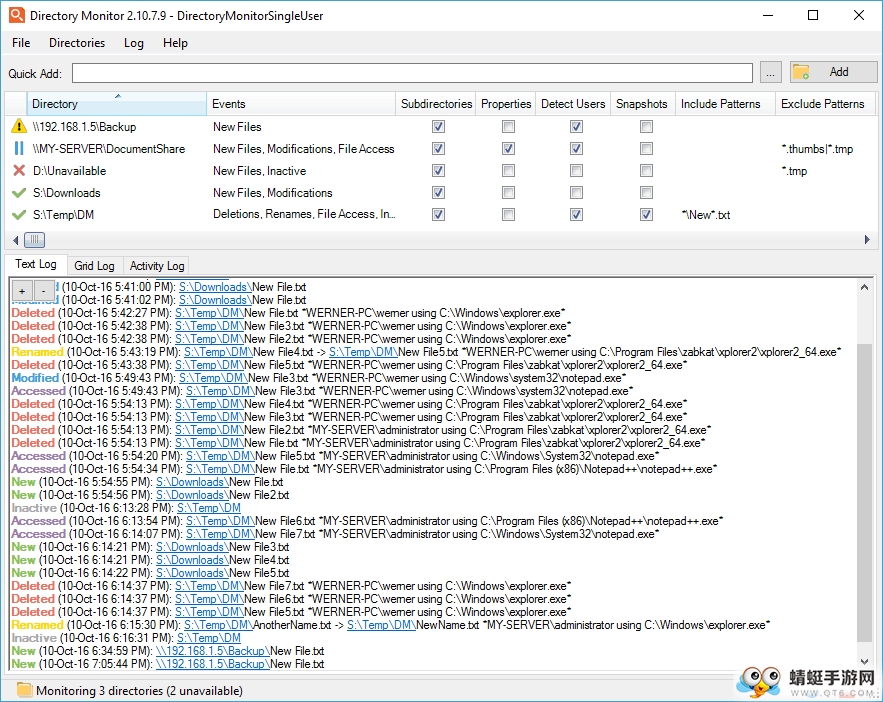Toggle Properties checkbox for S:\Downloads
The width and height of the screenshot is (883, 702).
click(x=508, y=193)
